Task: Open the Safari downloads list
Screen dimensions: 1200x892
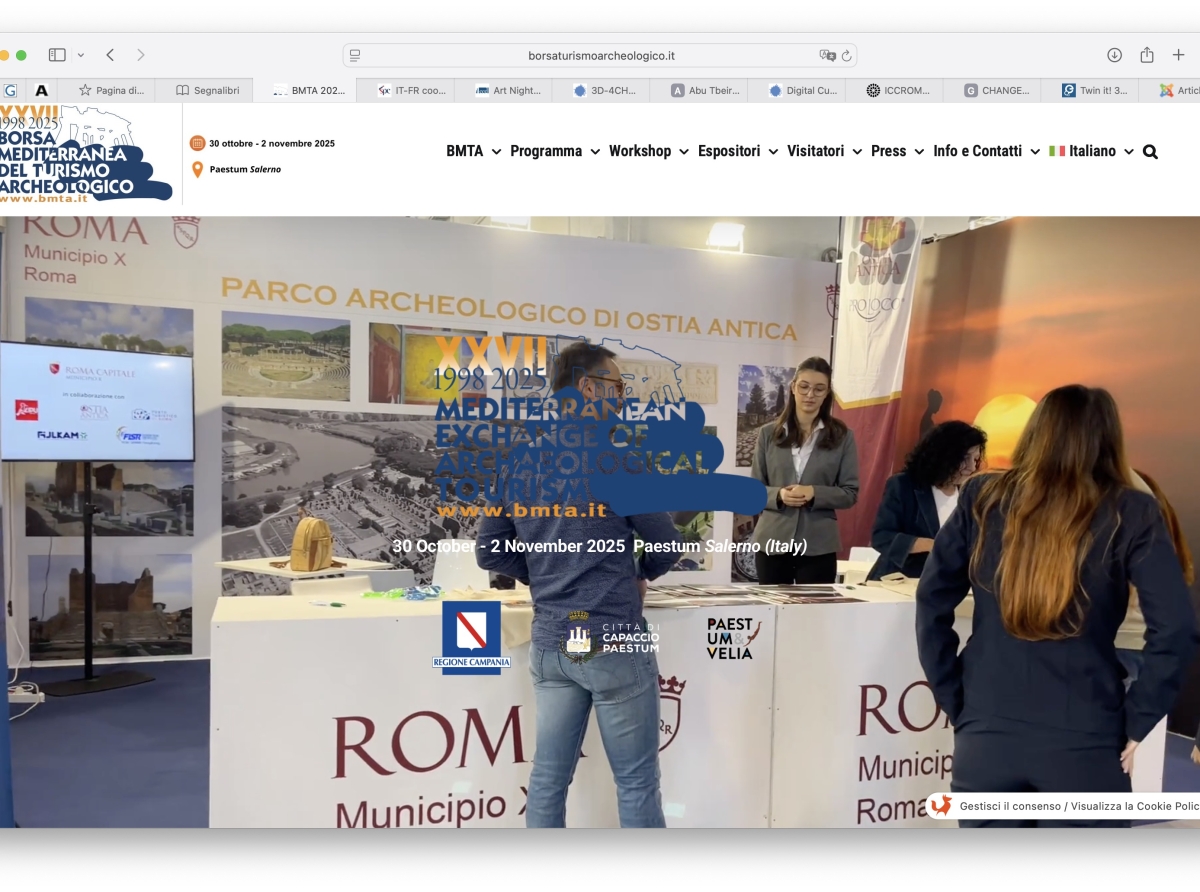Action: [1114, 55]
